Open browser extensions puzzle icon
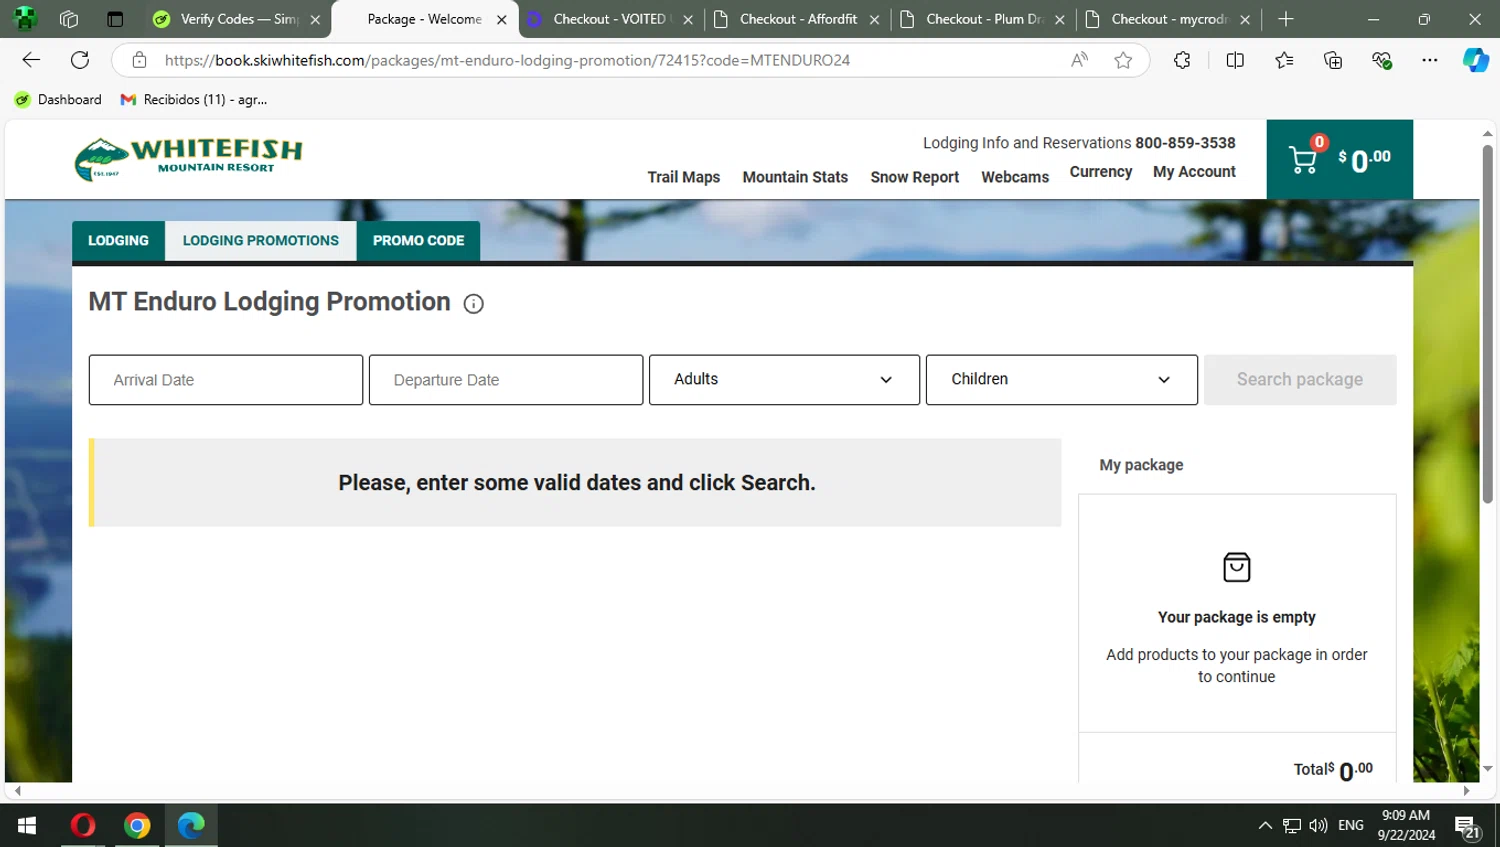 tap(1182, 60)
